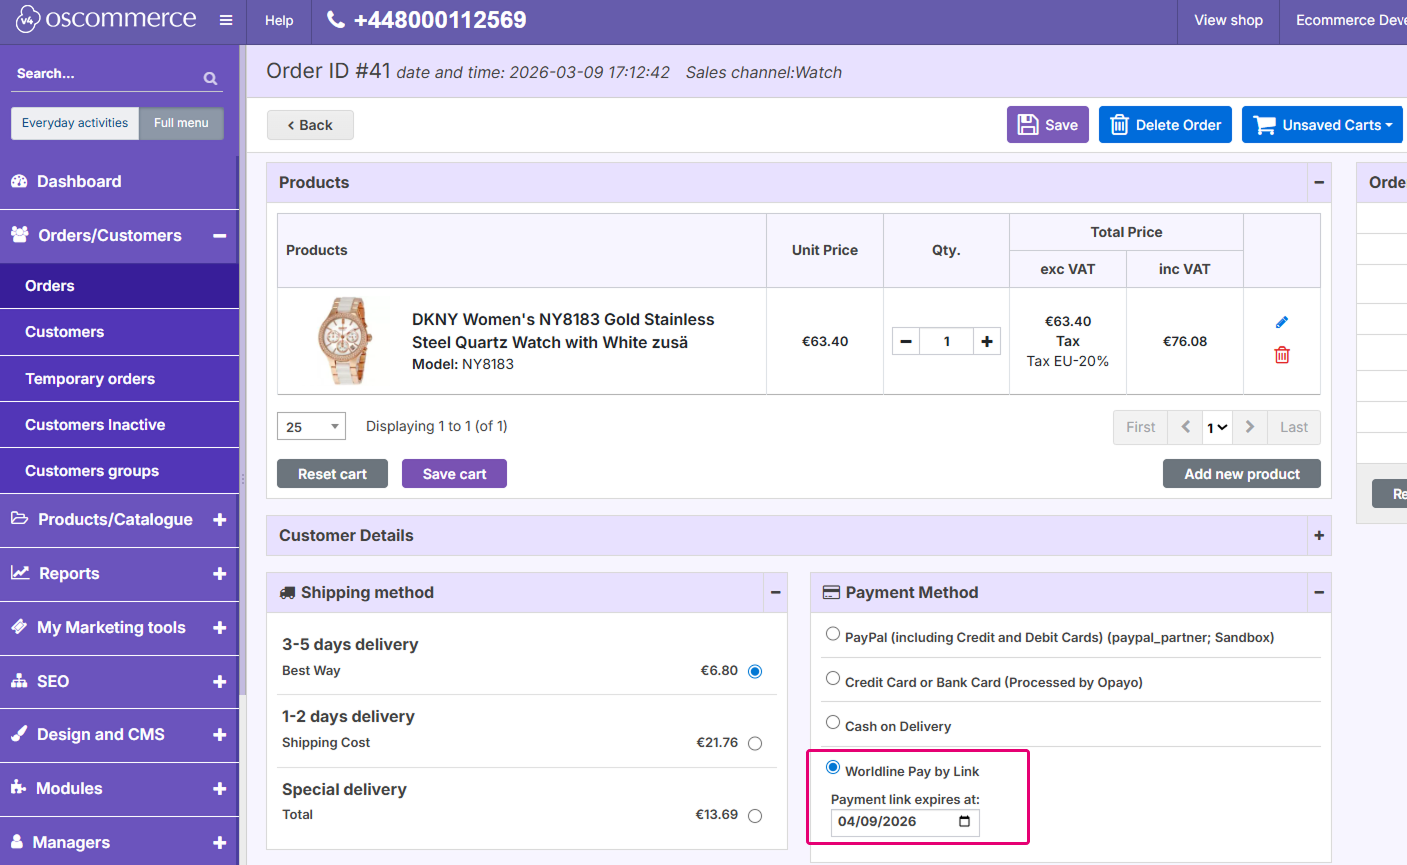Open the Unsaved Carts dropdown
The height and width of the screenshot is (865, 1407).
tap(1322, 125)
